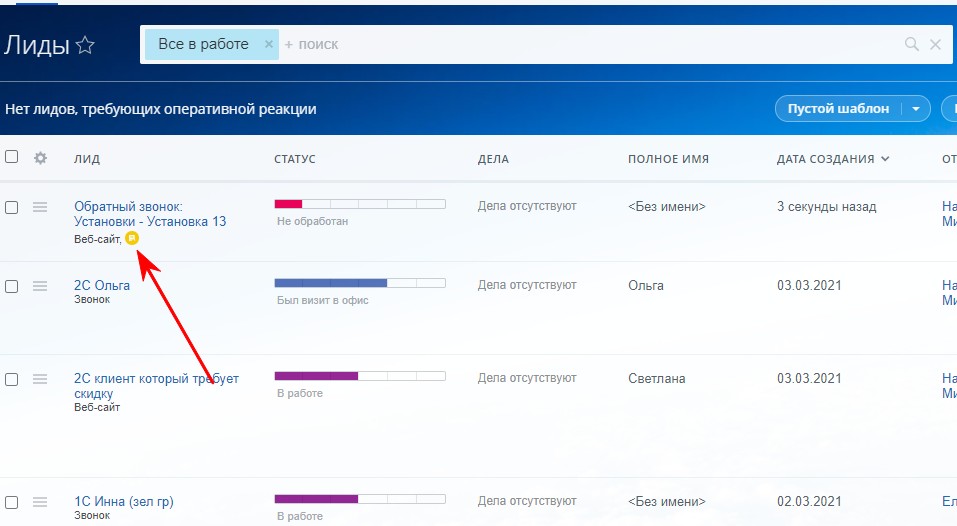Click yellow source icon next to Веб-сайт
This screenshot has width=957, height=526.
132,238
